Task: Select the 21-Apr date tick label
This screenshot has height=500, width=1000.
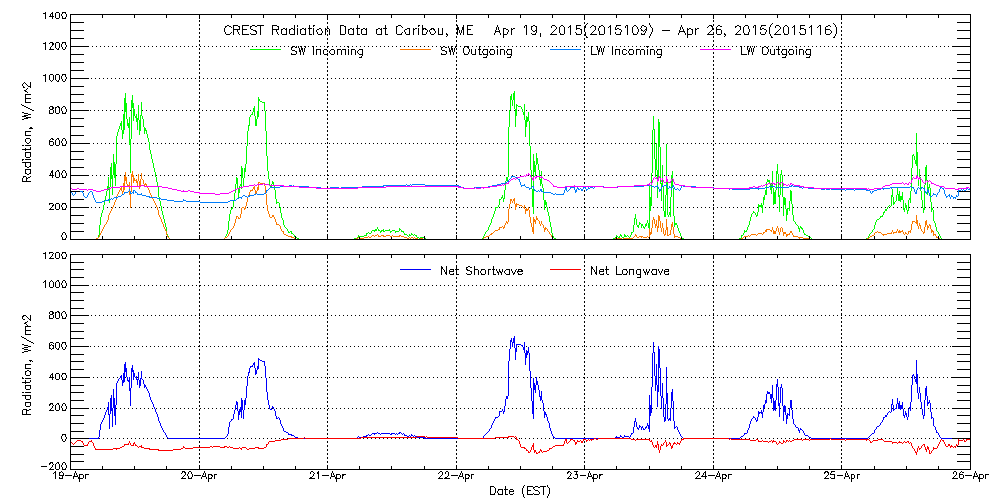Action: point(328,477)
